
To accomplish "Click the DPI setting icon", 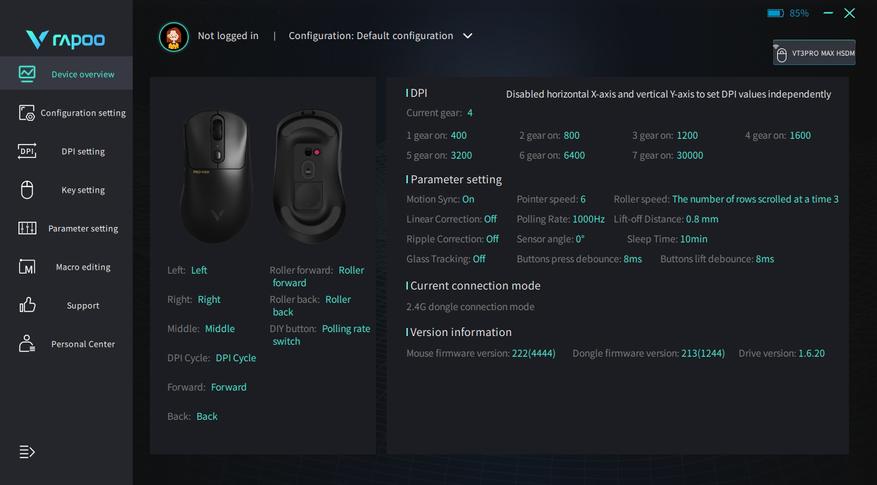I will tap(27, 151).
